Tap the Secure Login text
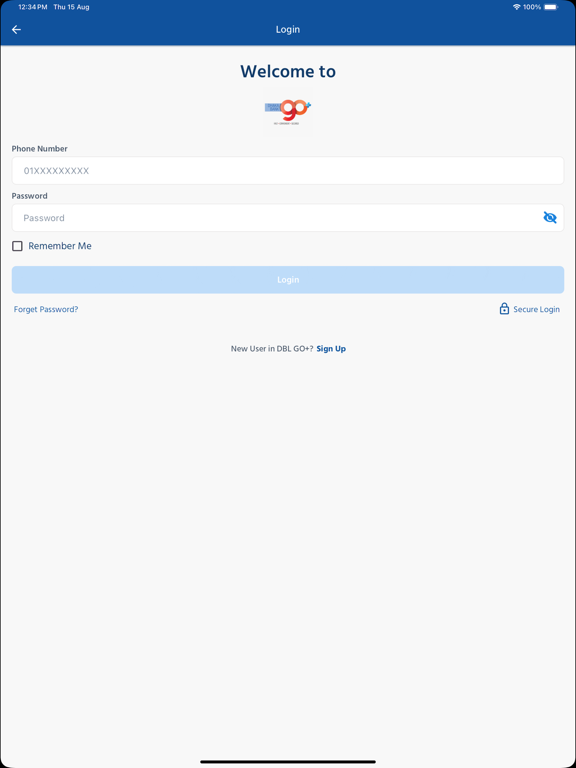 536,310
